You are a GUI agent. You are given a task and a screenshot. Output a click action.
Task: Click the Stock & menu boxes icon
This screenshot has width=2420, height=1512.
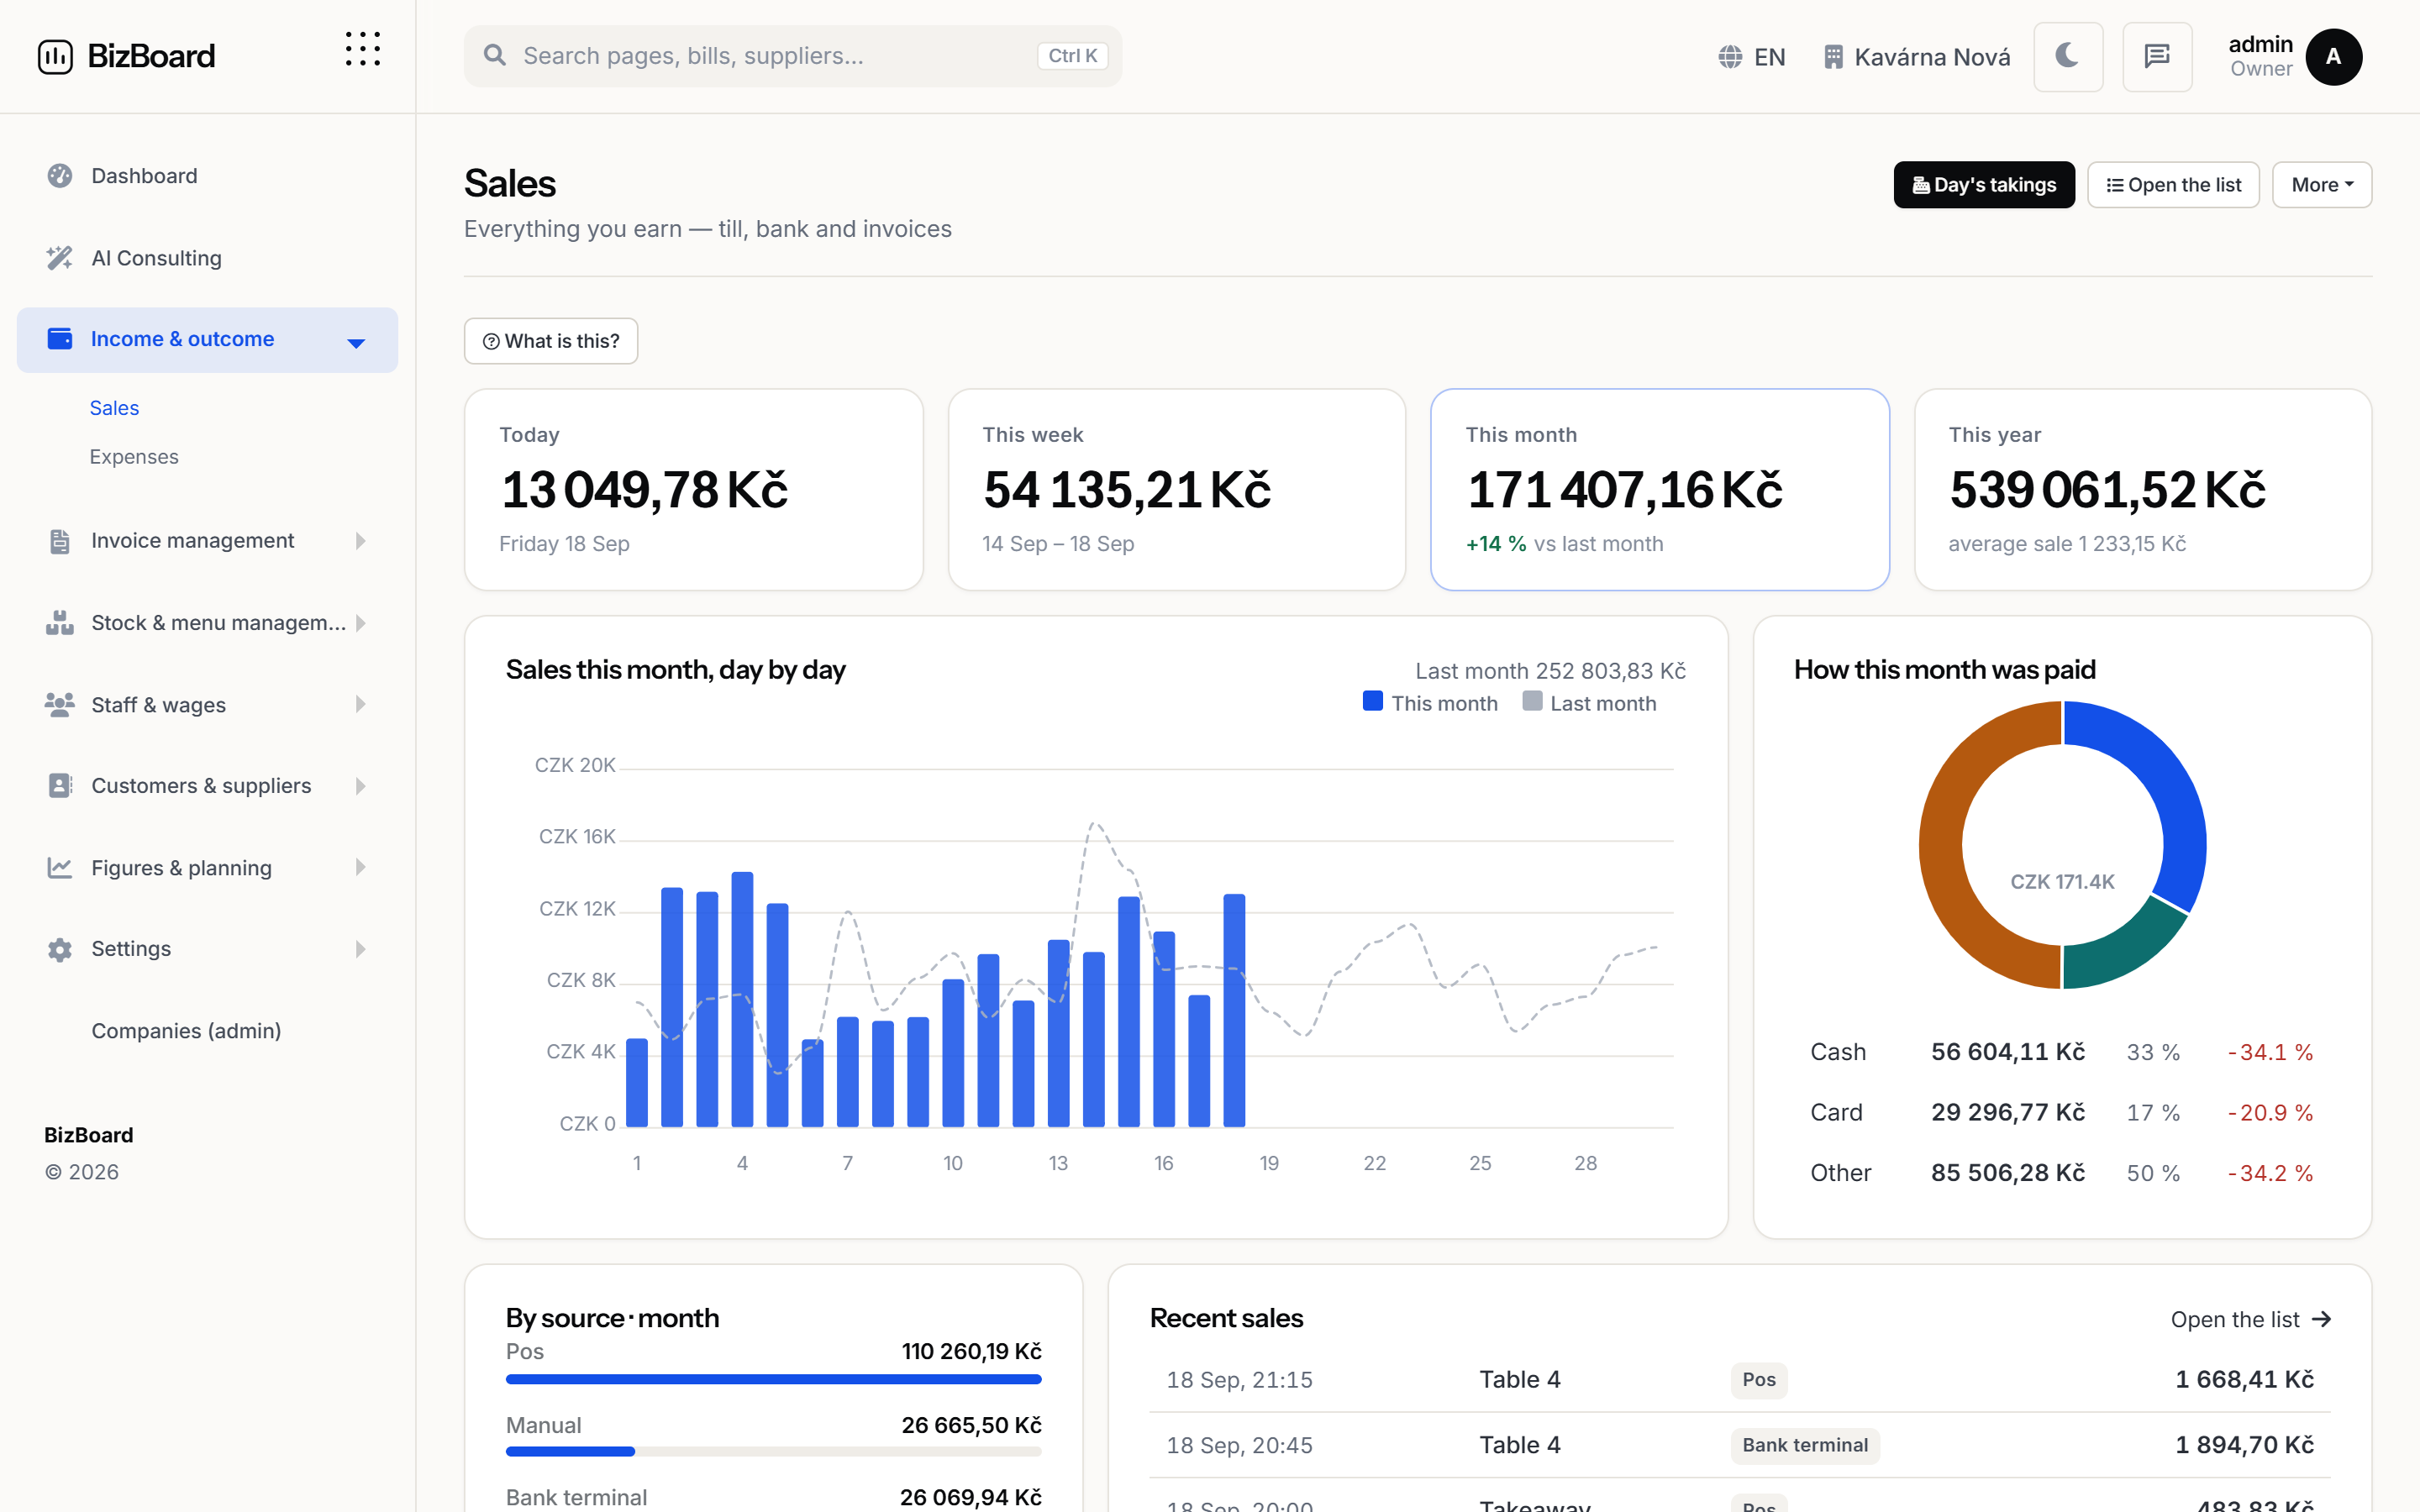click(60, 623)
